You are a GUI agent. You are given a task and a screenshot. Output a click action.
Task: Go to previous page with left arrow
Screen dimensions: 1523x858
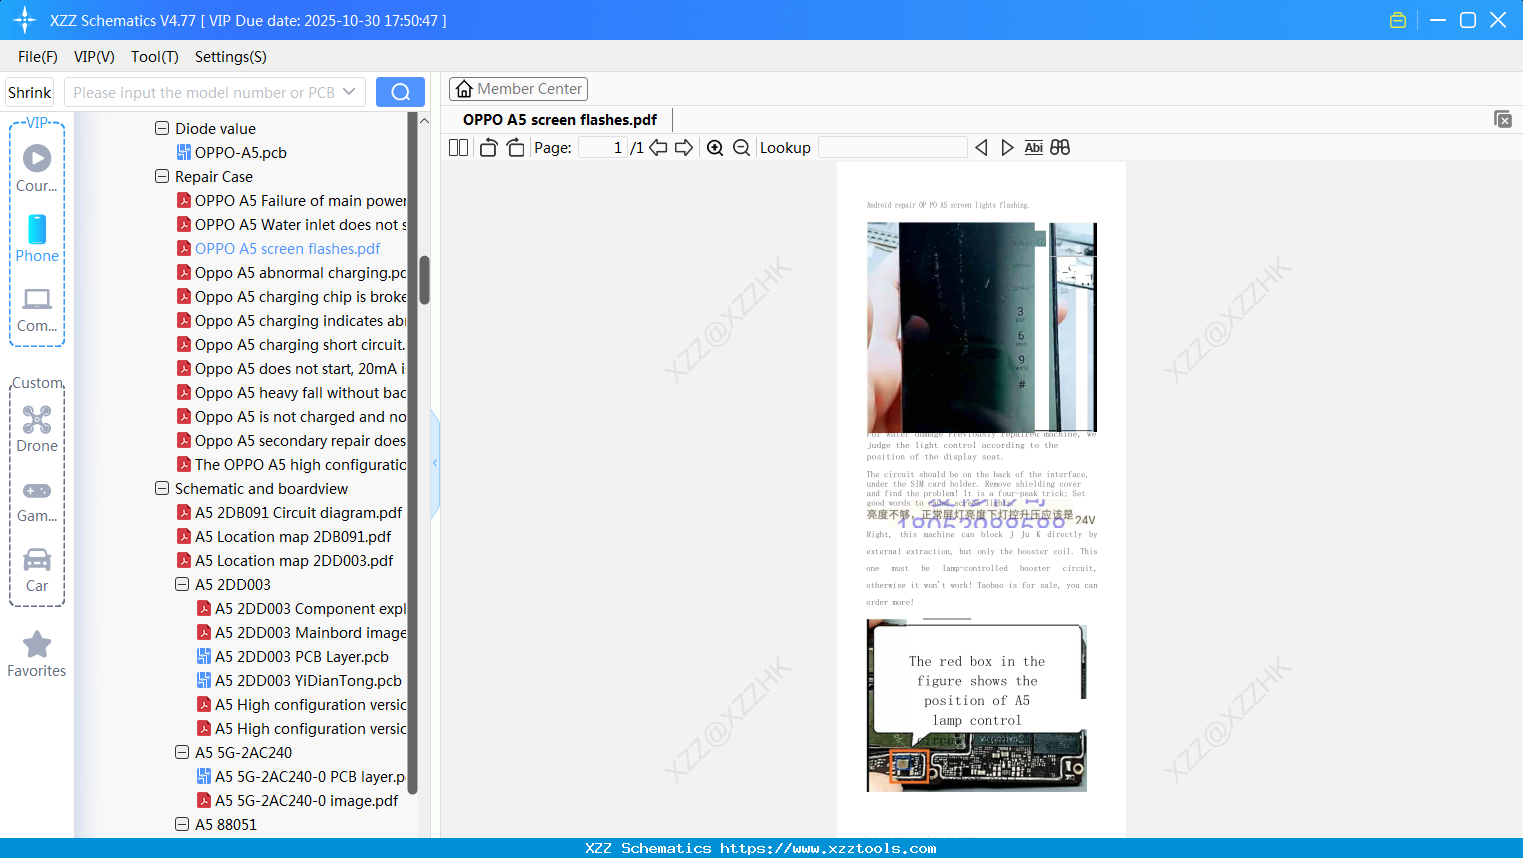(658, 148)
